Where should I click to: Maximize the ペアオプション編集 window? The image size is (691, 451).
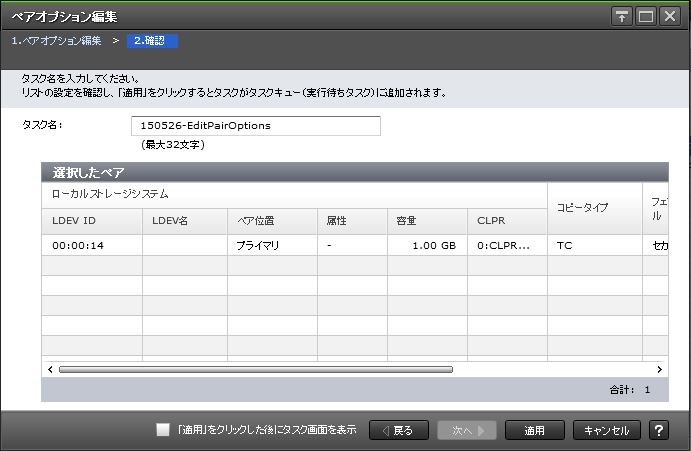(x=646, y=17)
